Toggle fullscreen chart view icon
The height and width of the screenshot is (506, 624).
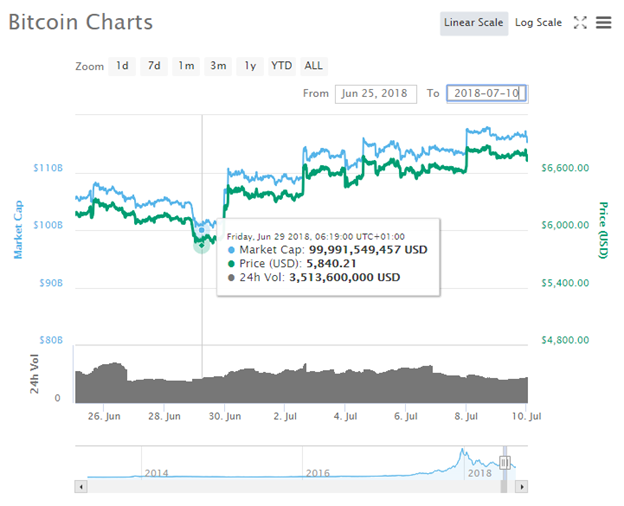click(580, 22)
